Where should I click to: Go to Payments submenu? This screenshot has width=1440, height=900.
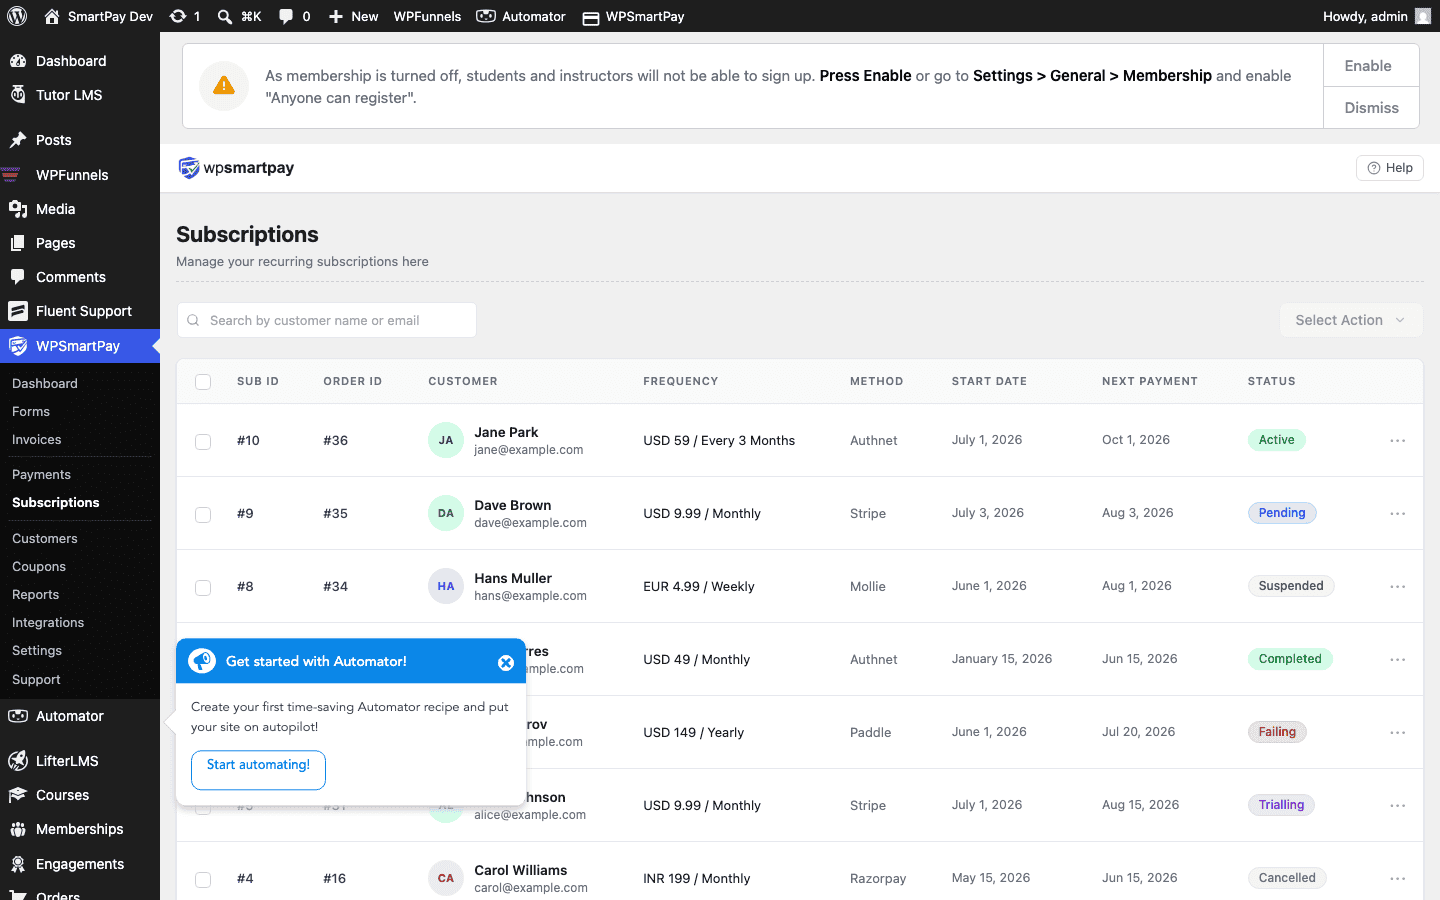click(x=41, y=474)
